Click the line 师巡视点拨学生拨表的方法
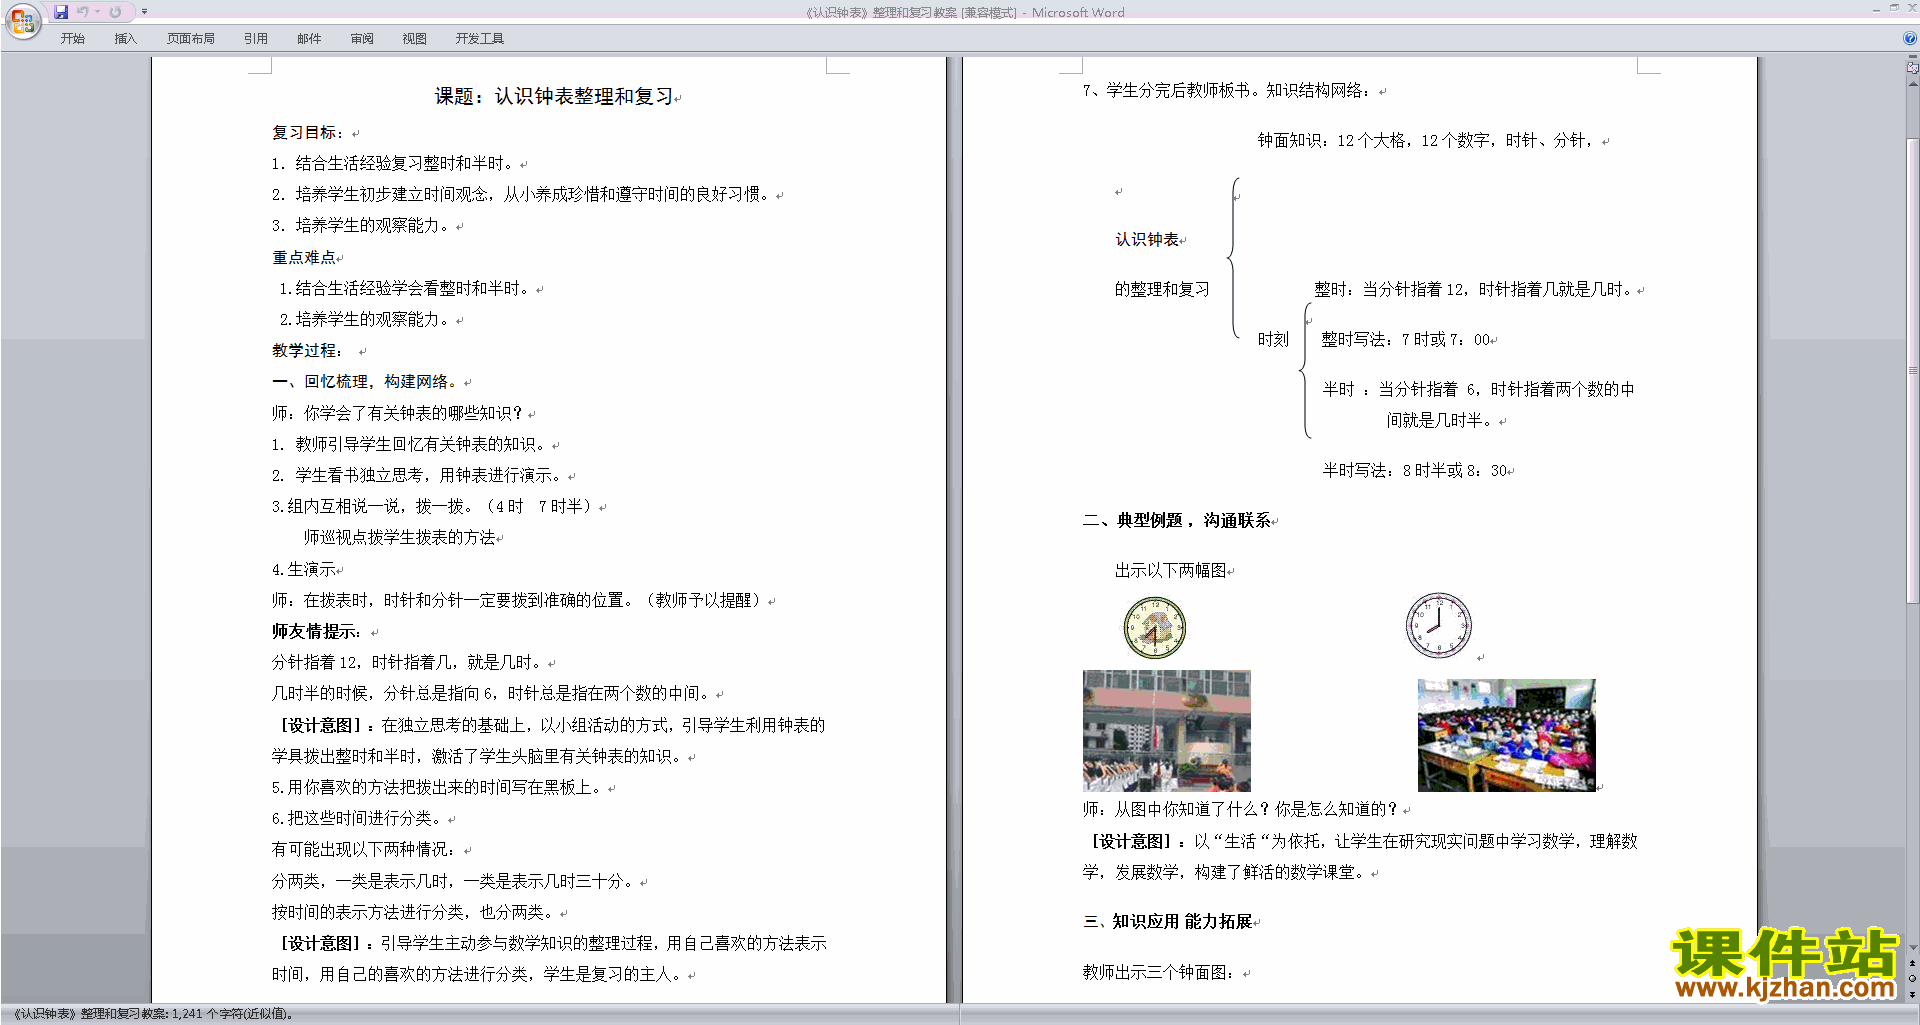The image size is (1920, 1025). [x=400, y=538]
